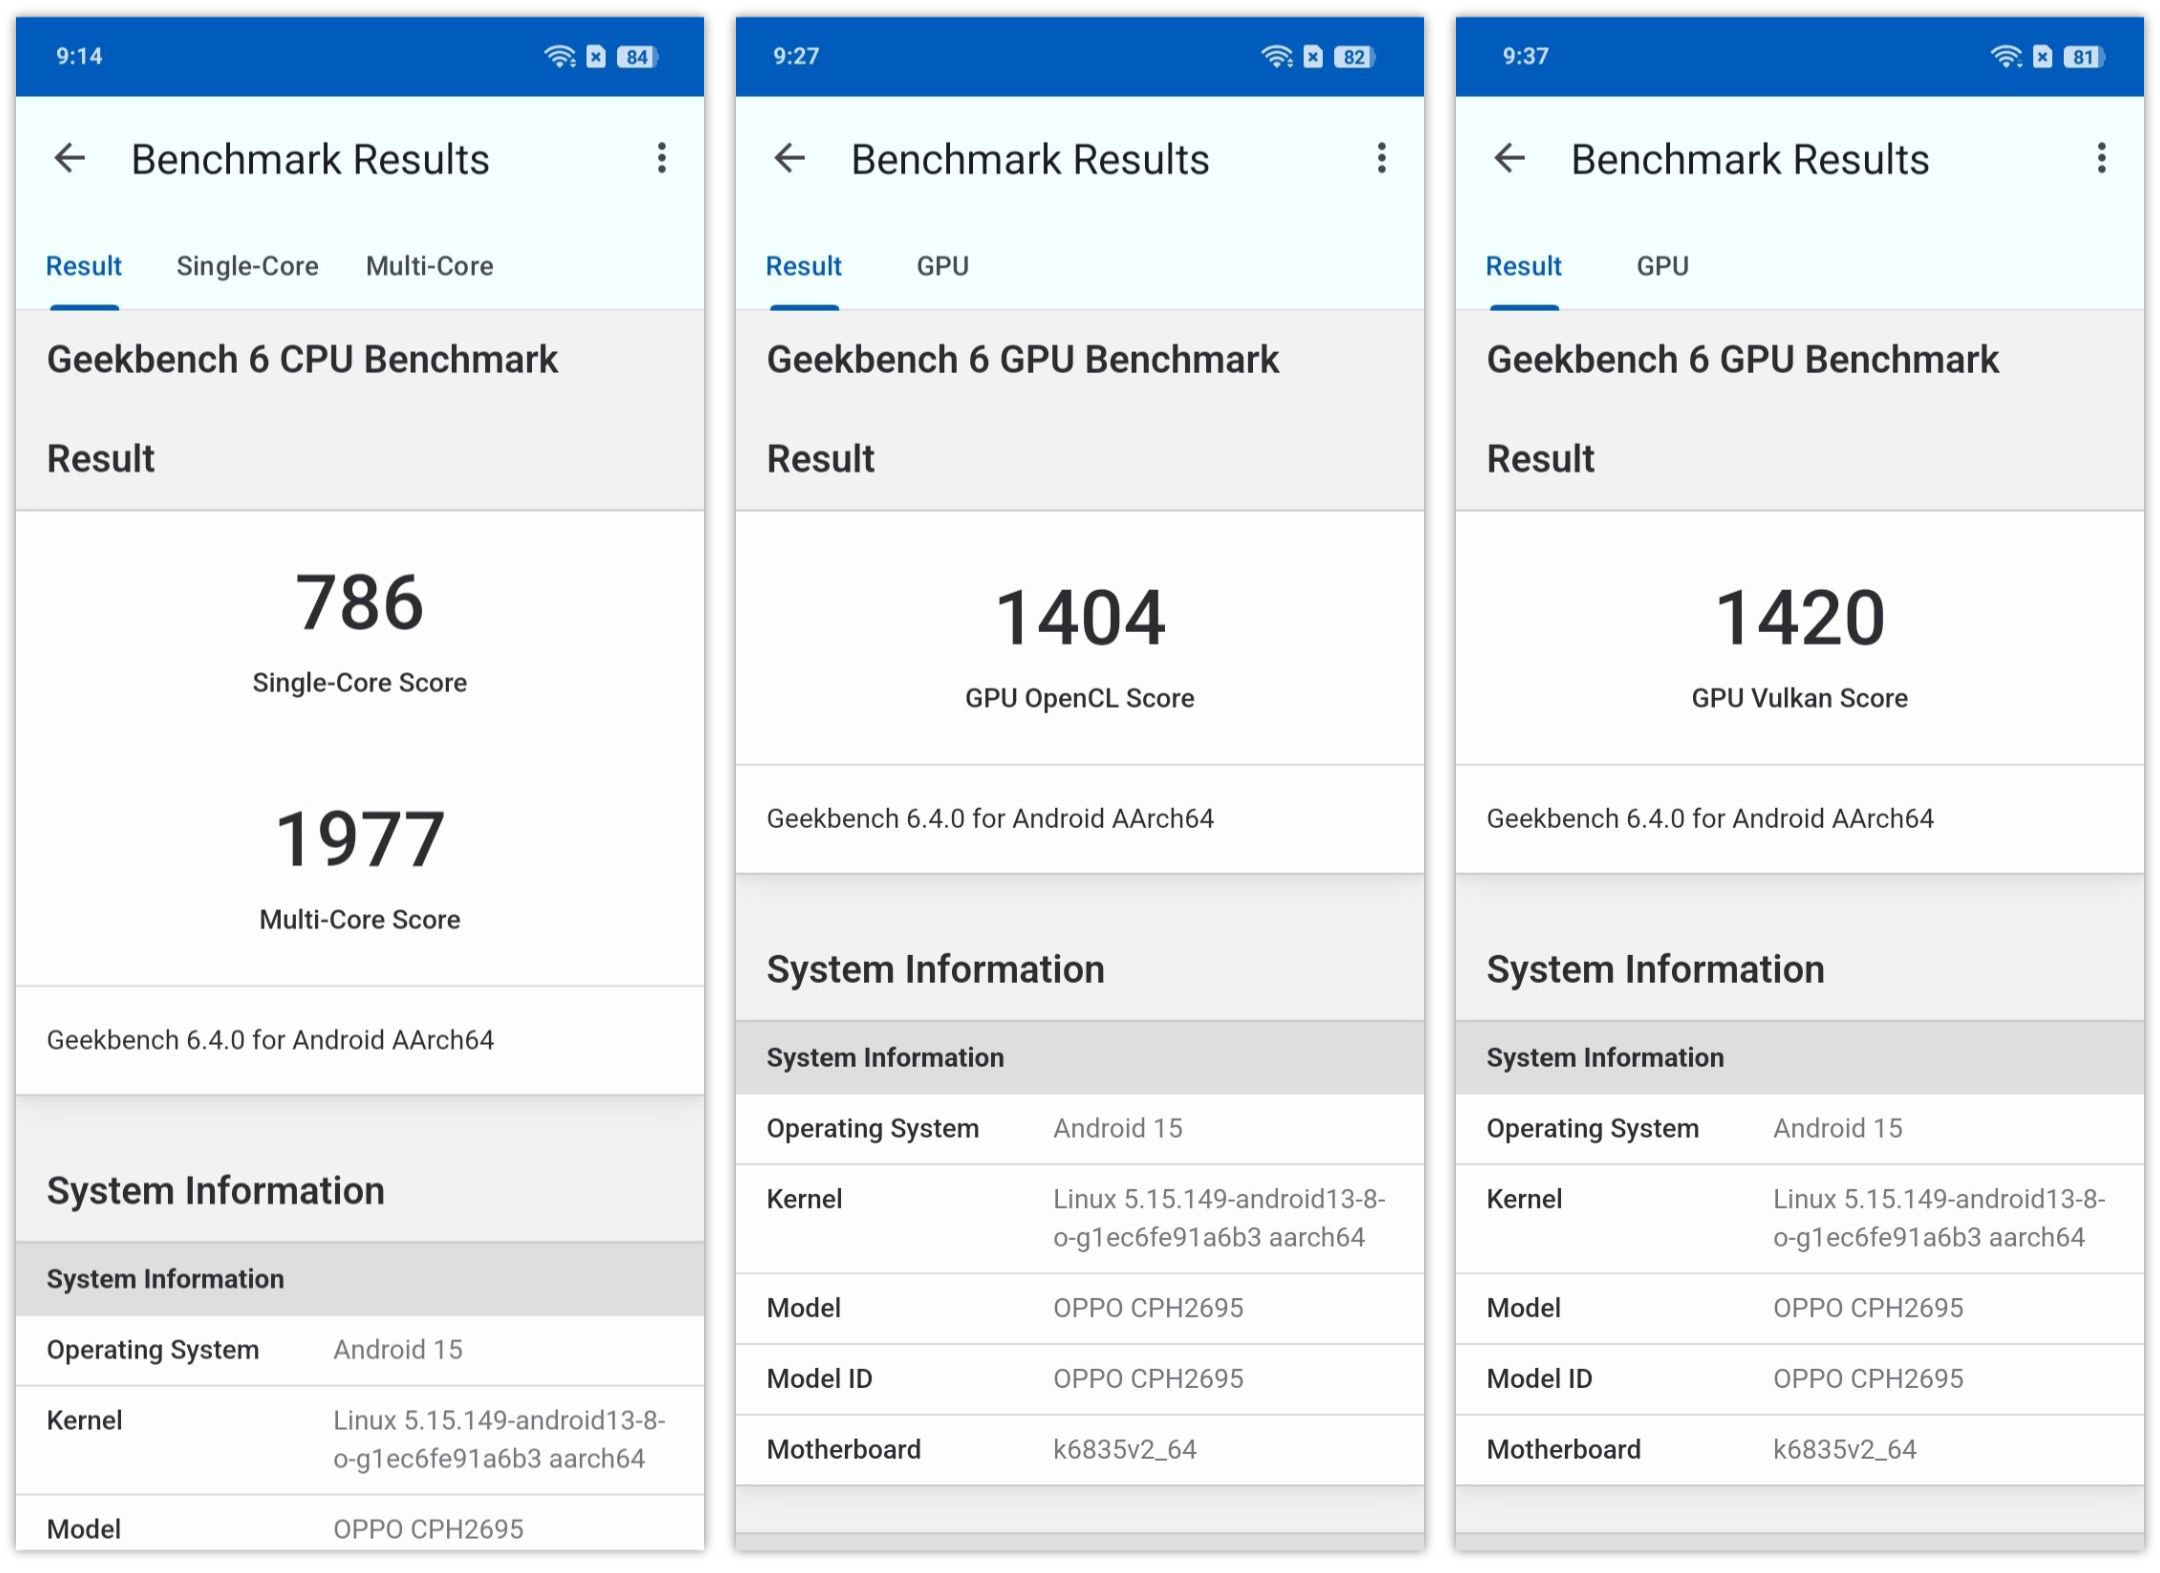Select the Geekbench 6.4.0 version text
2160x1573 pixels.
click(270, 1040)
